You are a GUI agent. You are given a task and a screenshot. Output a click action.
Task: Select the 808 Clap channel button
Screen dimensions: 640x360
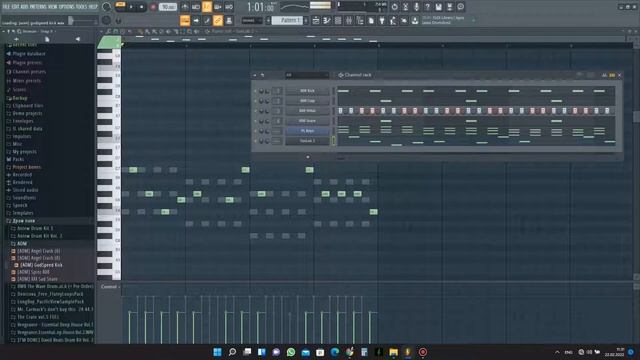coord(307,101)
